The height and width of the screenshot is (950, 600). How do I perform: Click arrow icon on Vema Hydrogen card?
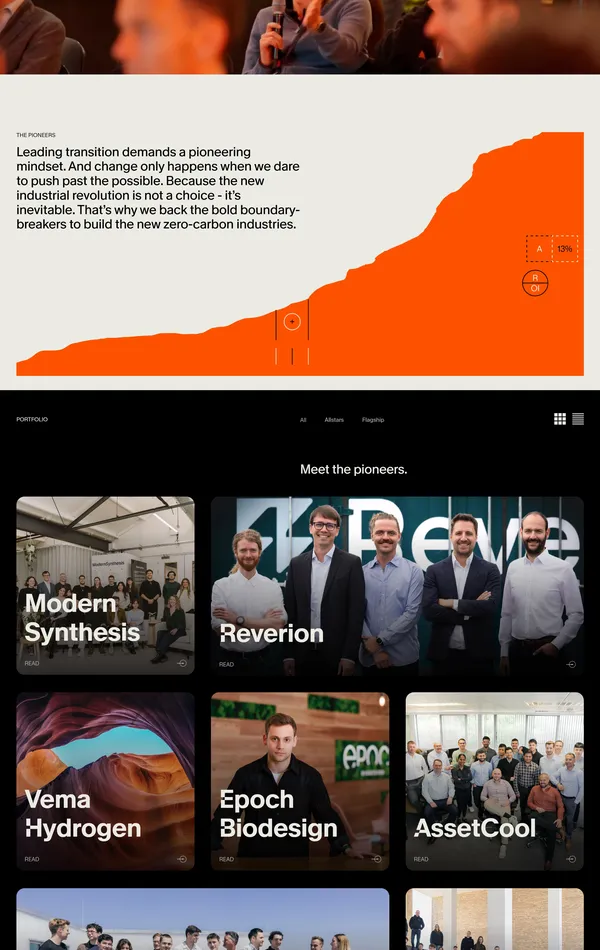(x=182, y=859)
